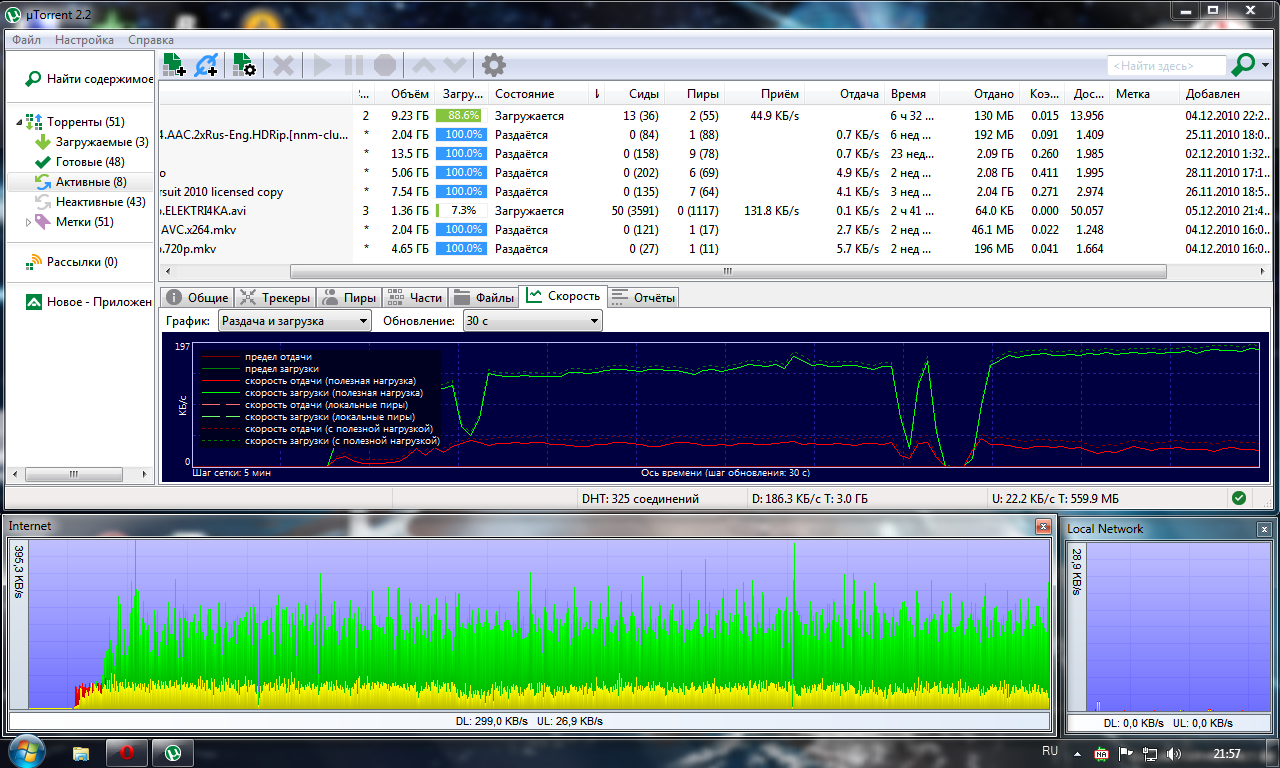Show Неактивные (43) torrents
The image size is (1280, 768).
tap(100, 202)
